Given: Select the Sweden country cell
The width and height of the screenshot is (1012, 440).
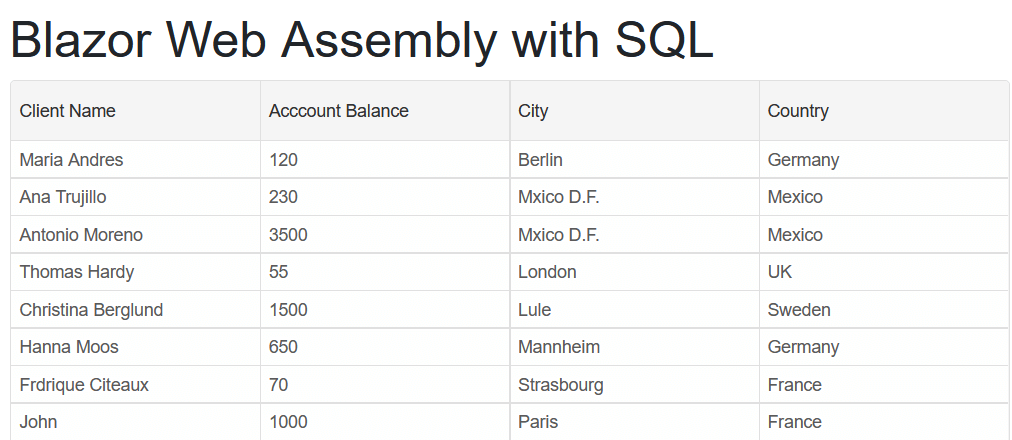Looking at the screenshot, I should [x=799, y=310].
